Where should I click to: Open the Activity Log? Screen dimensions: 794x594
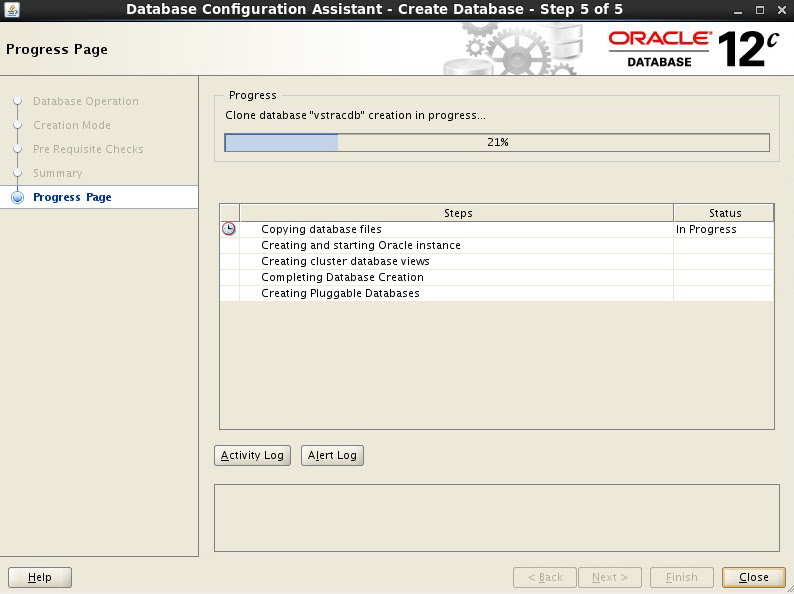pos(252,455)
